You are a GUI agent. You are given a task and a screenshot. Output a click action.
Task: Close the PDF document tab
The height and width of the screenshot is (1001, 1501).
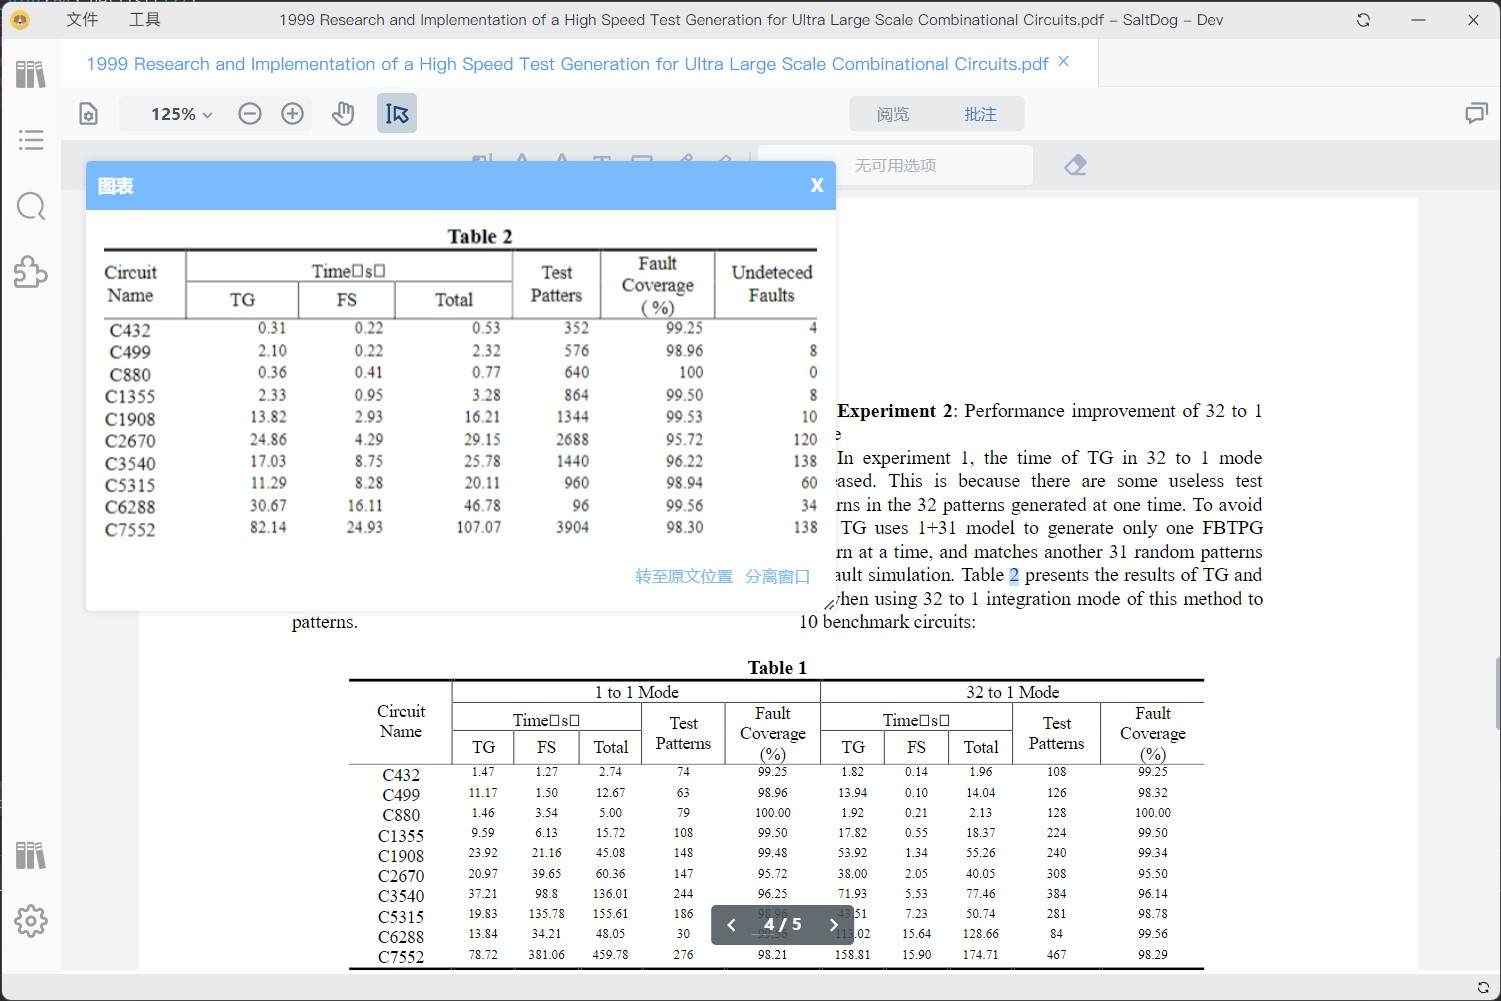[1064, 62]
